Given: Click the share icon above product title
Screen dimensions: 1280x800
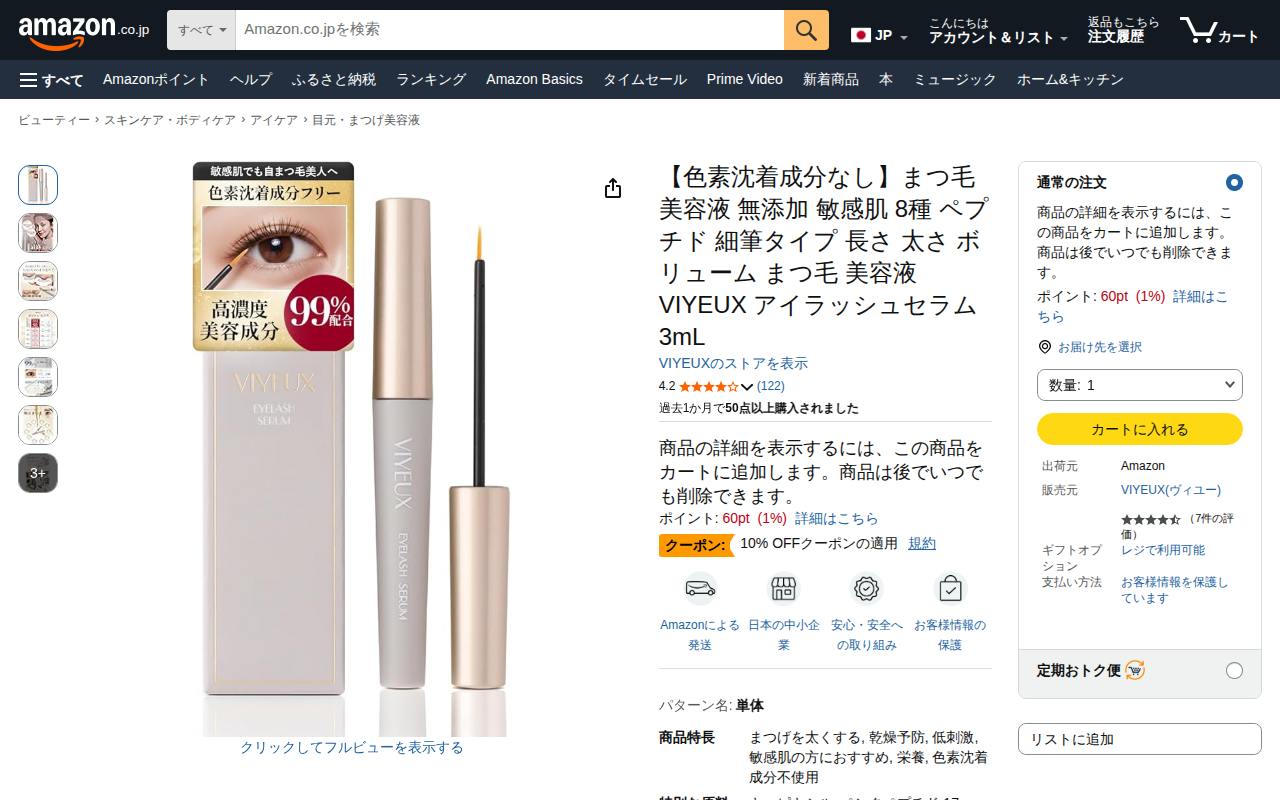Looking at the screenshot, I should point(613,189).
